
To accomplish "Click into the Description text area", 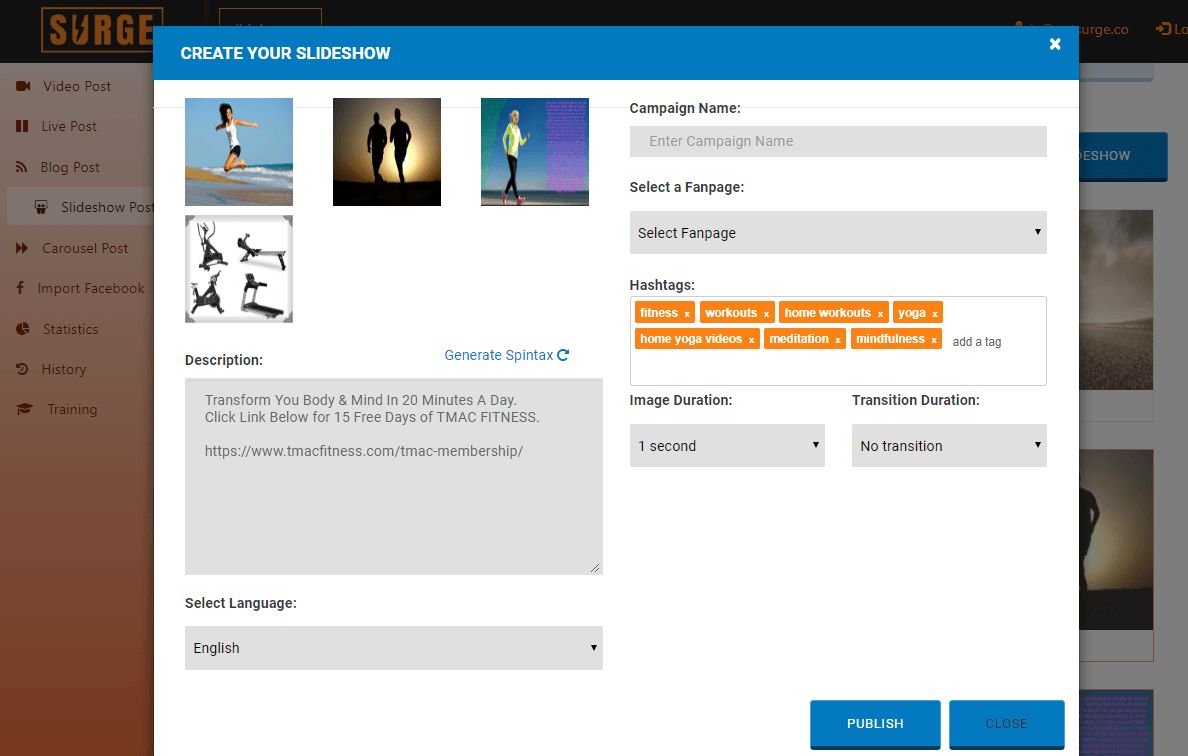I will [x=393, y=476].
